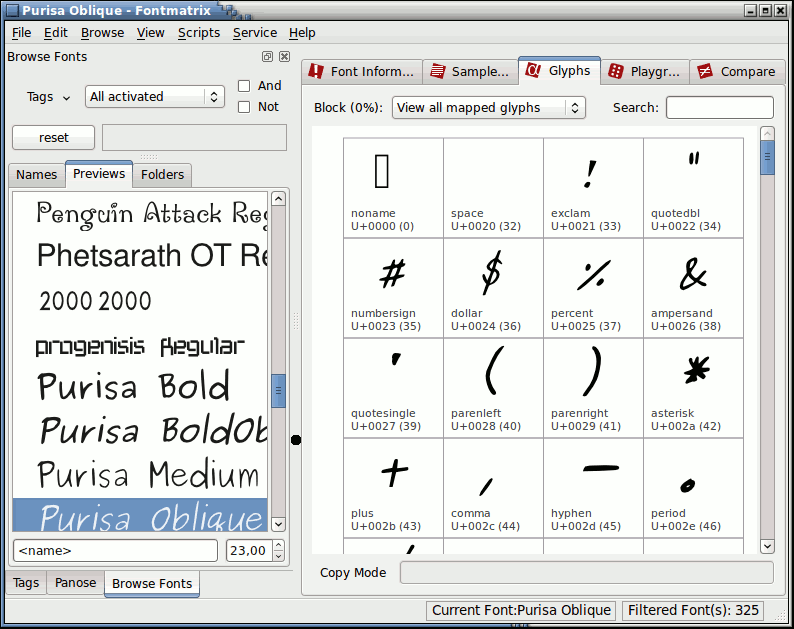794x629 pixels.
Task: Select the numbersign glyph cell
Action: point(393,288)
